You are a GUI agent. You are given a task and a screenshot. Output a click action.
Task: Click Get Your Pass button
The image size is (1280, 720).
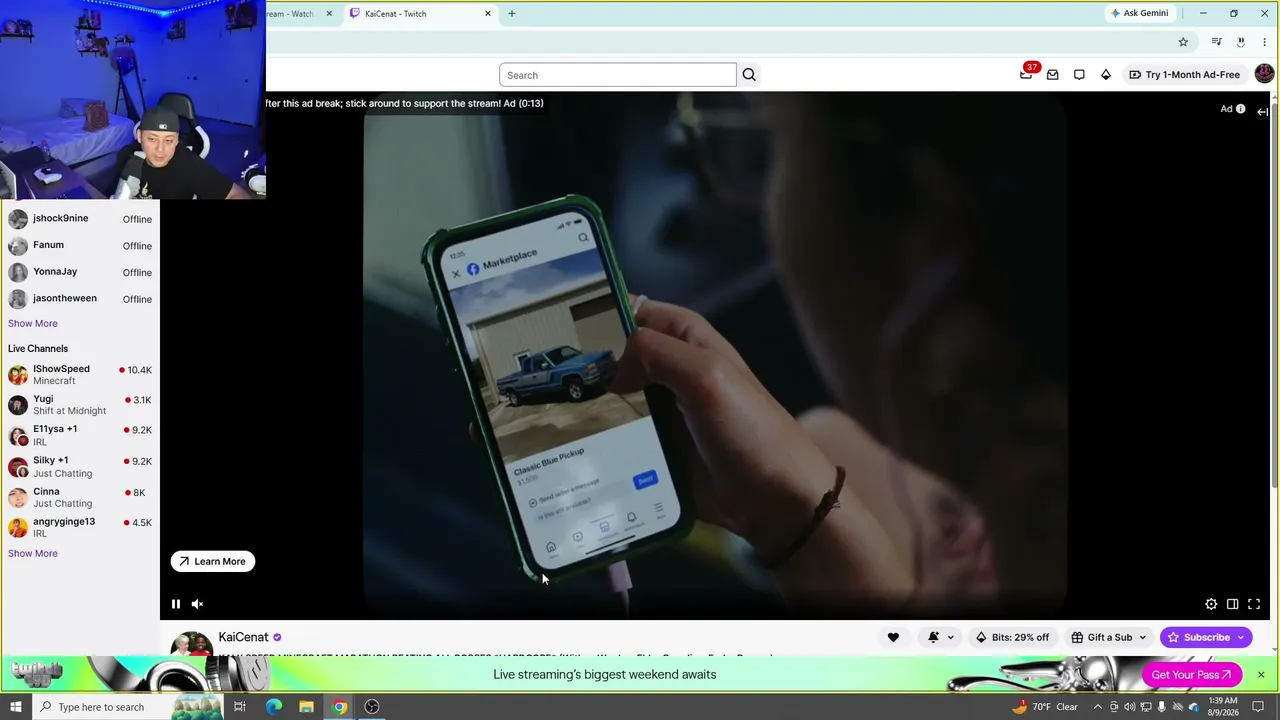1190,675
